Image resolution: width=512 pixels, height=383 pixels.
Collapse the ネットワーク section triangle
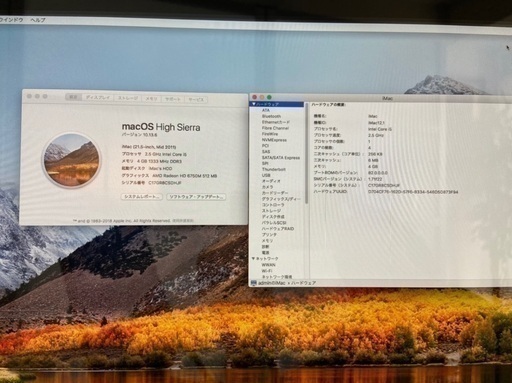pos(254,258)
